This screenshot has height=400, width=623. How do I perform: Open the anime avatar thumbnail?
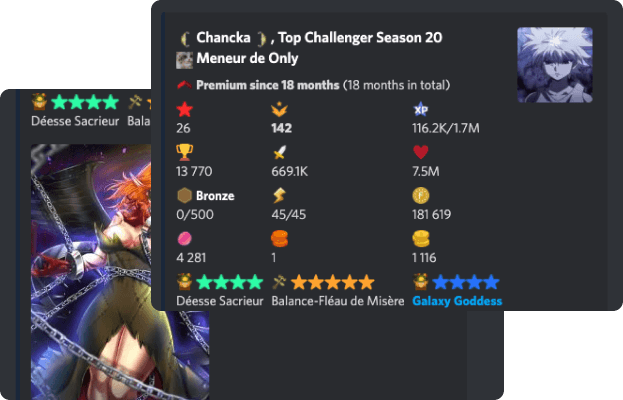coord(555,65)
